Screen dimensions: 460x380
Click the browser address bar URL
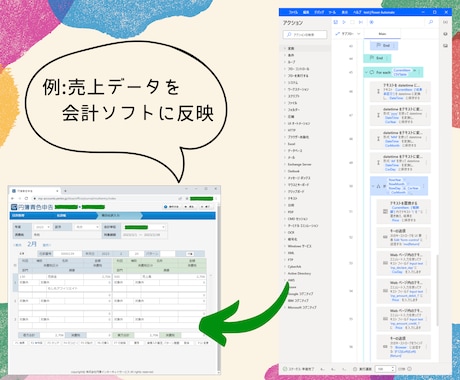pos(77,198)
